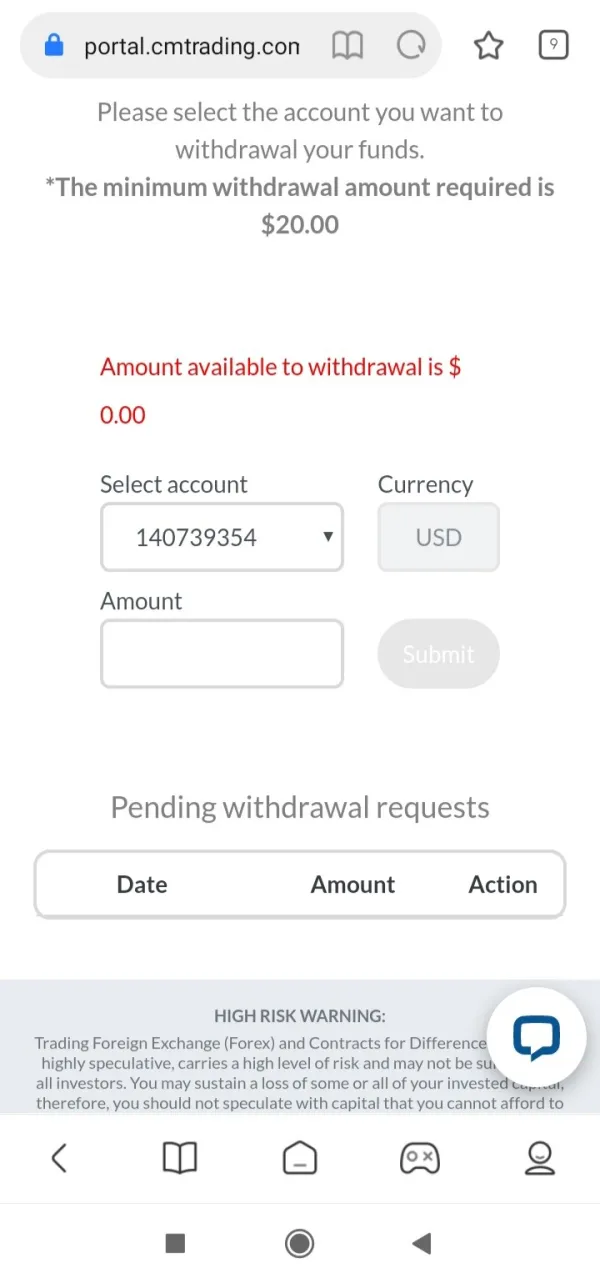This screenshot has height=1283, width=600.
Task: Click the USD currency field
Action: [438, 538]
